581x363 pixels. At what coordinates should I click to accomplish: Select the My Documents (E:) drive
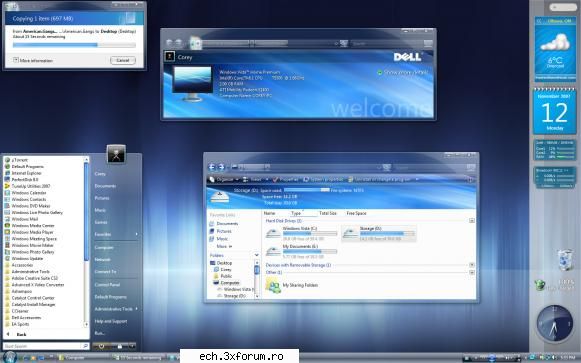pos(301,252)
